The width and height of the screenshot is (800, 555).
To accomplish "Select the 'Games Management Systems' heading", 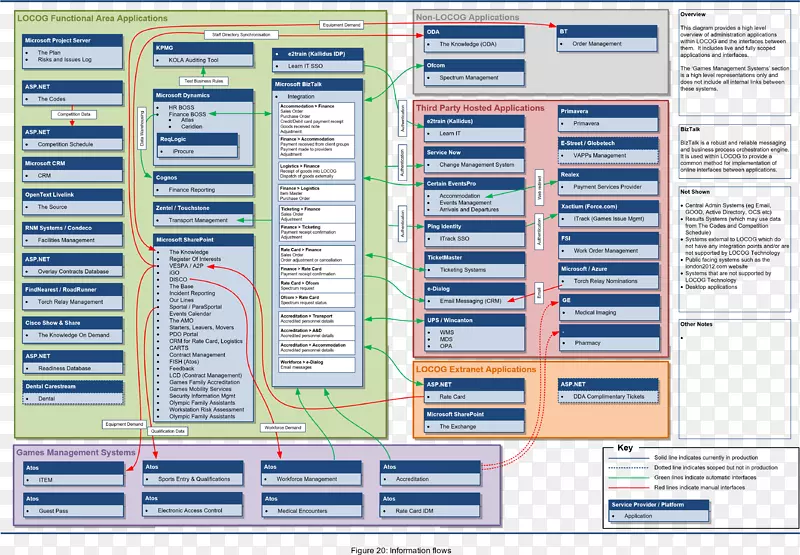I will [x=76, y=452].
